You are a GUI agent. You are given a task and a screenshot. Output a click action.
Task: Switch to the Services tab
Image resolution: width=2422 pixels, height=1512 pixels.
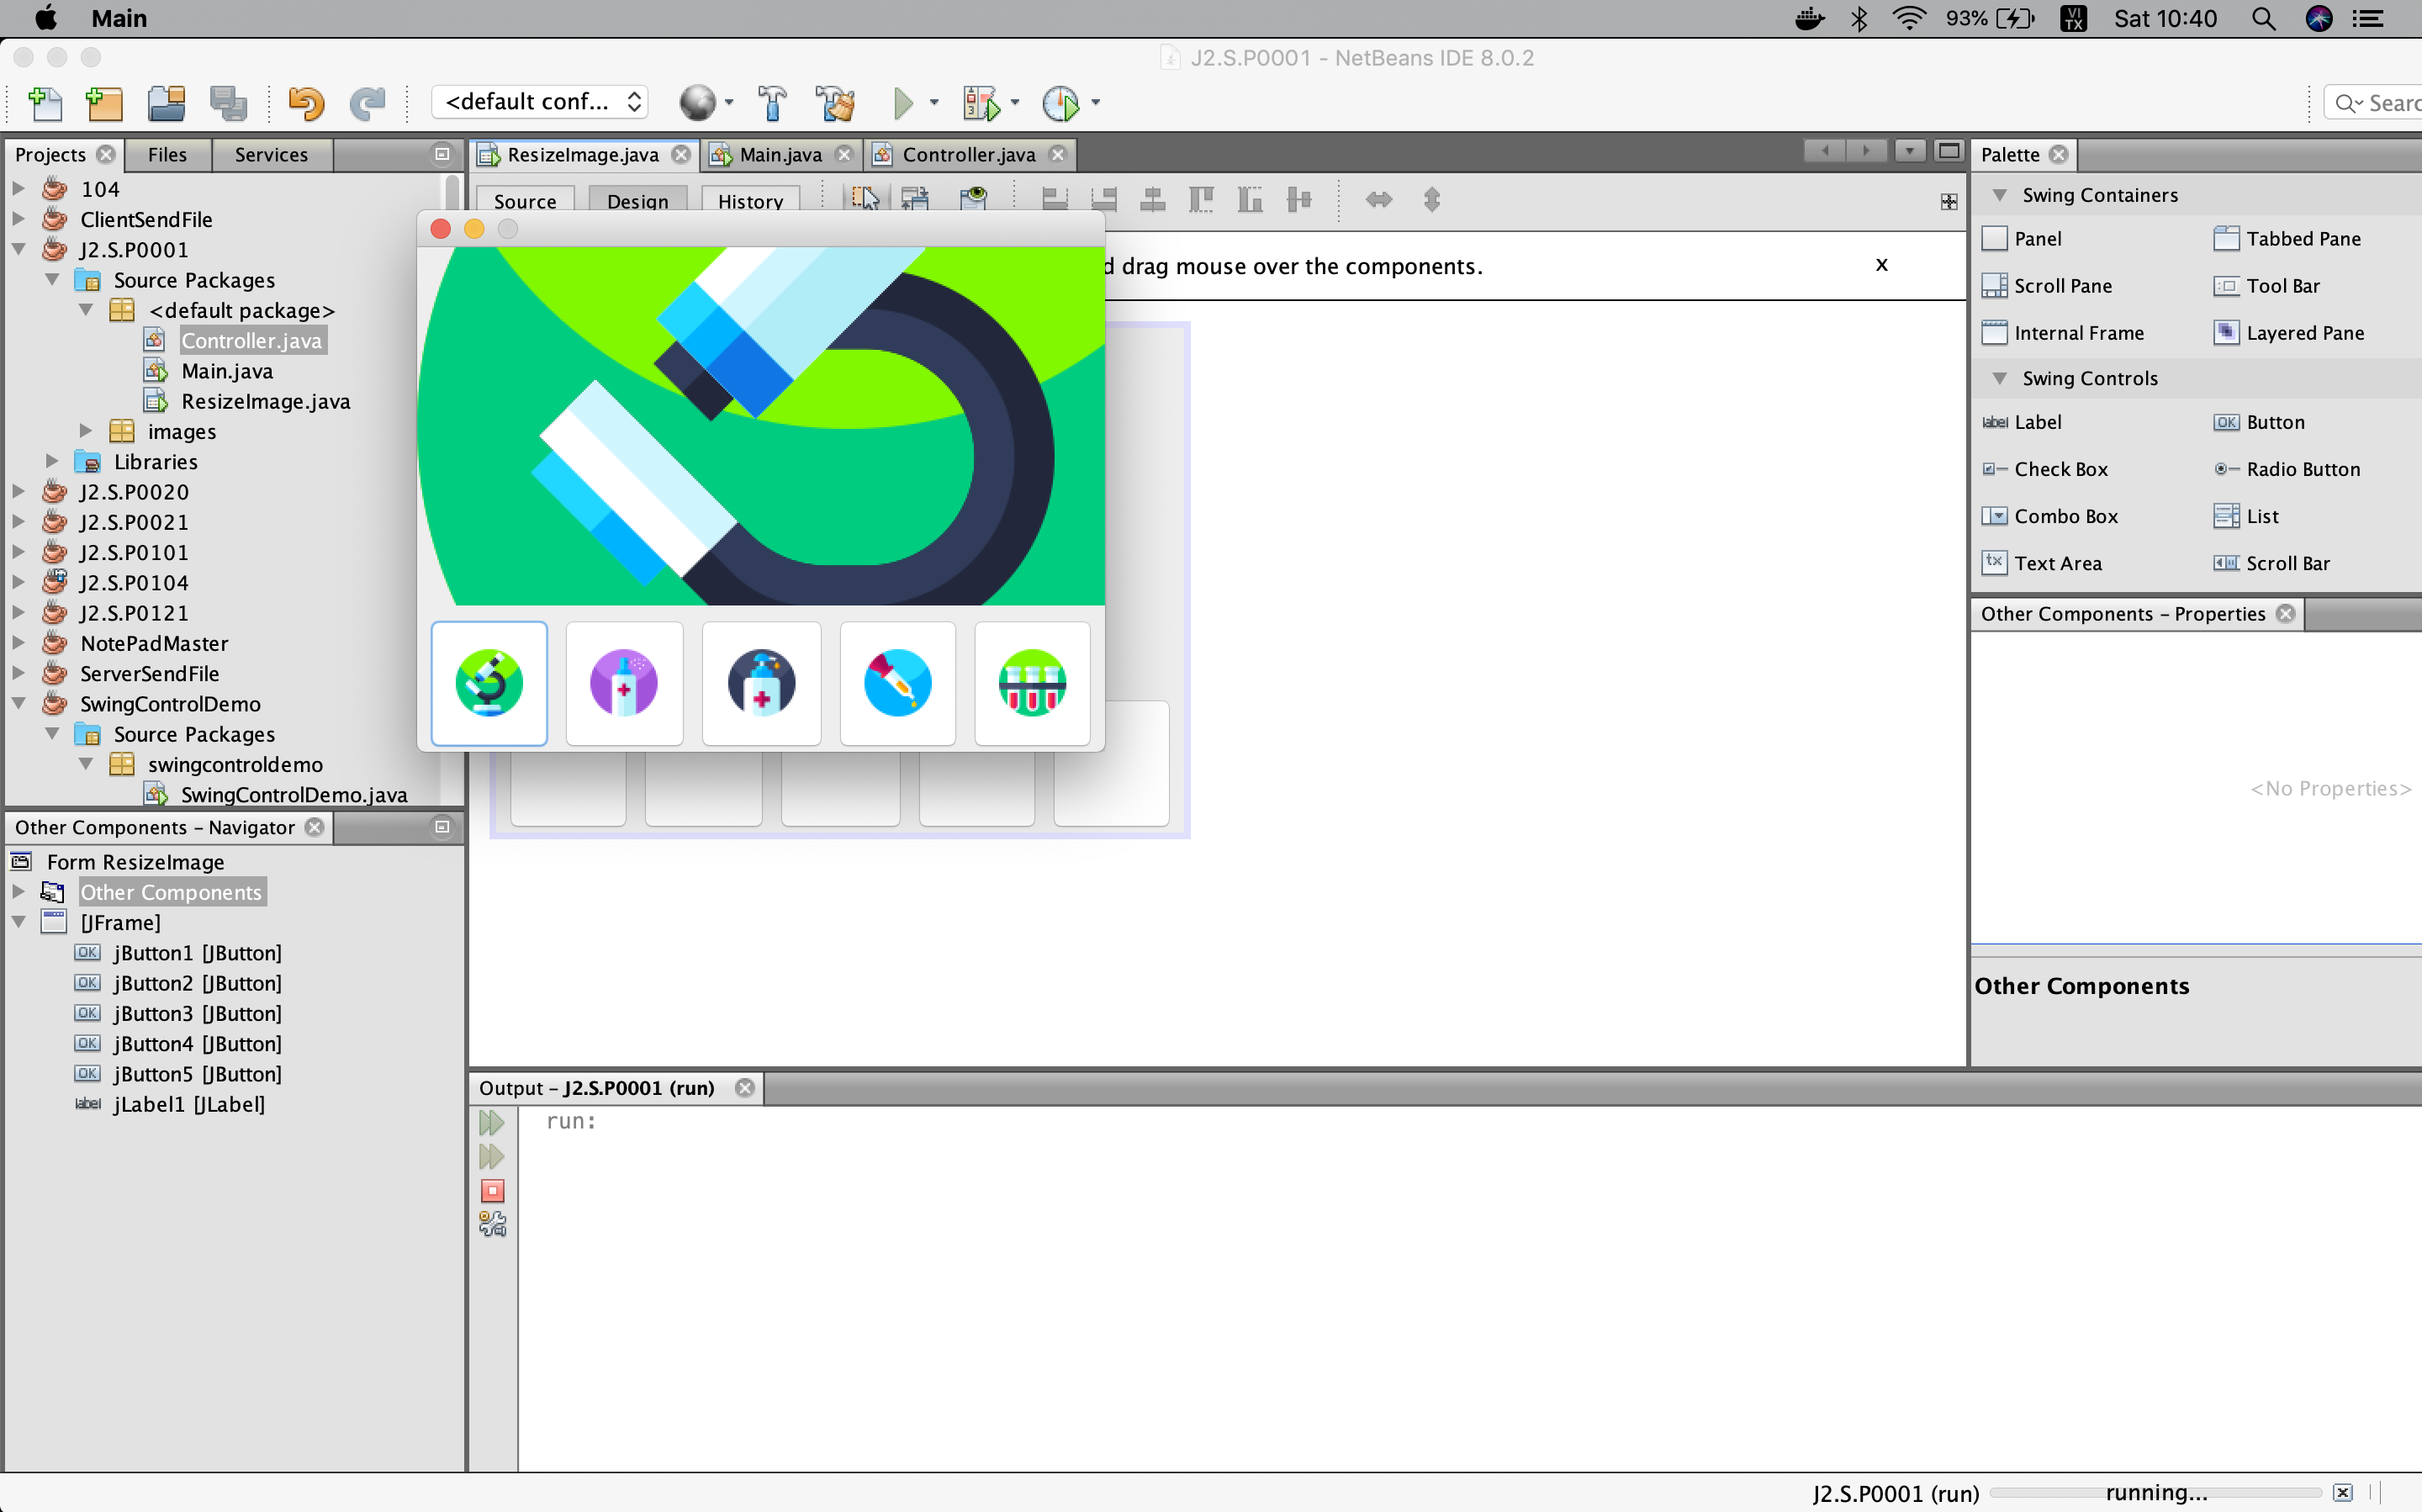[x=271, y=155]
